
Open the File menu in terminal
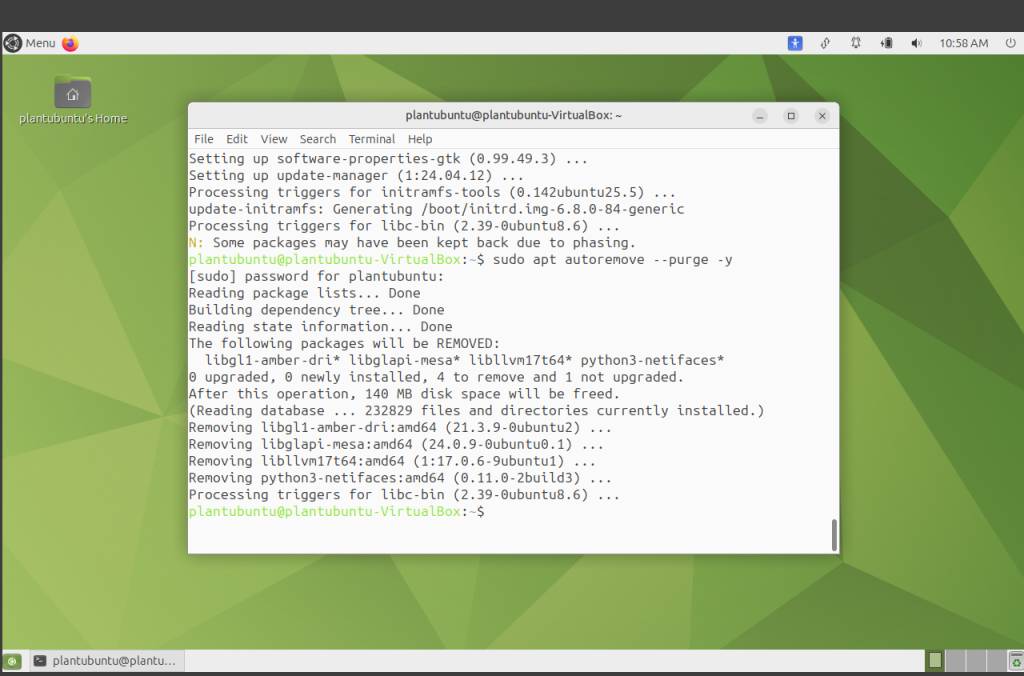(204, 139)
